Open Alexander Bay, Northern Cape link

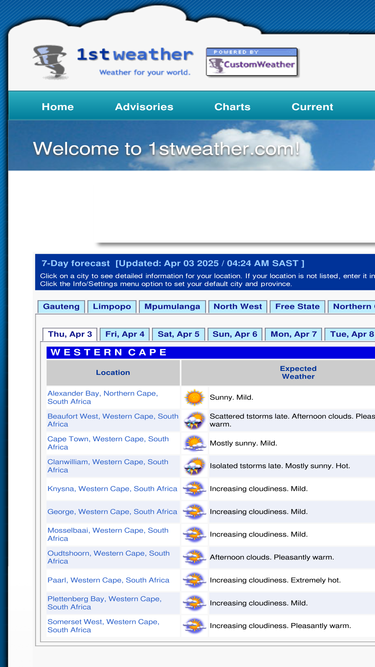tap(102, 398)
